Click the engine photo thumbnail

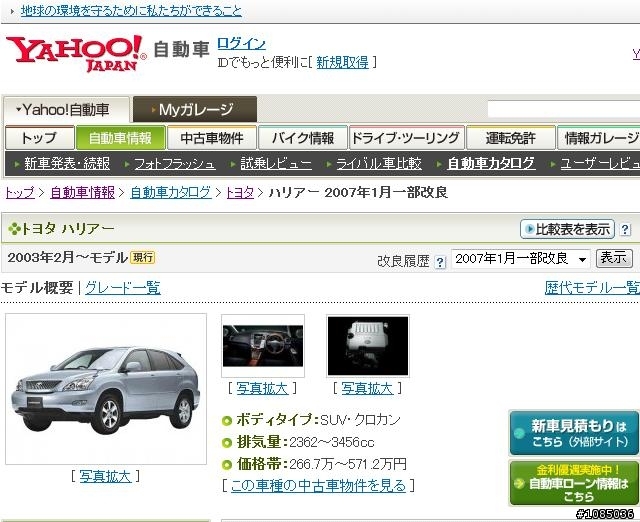368,346
